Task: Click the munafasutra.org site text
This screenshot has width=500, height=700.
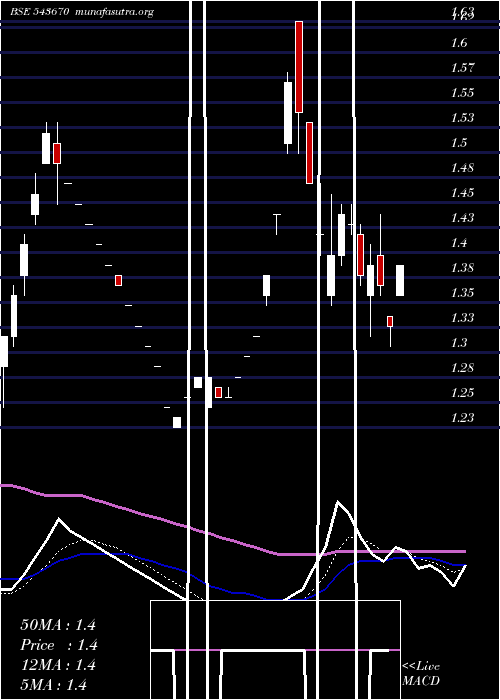Action: point(115,12)
